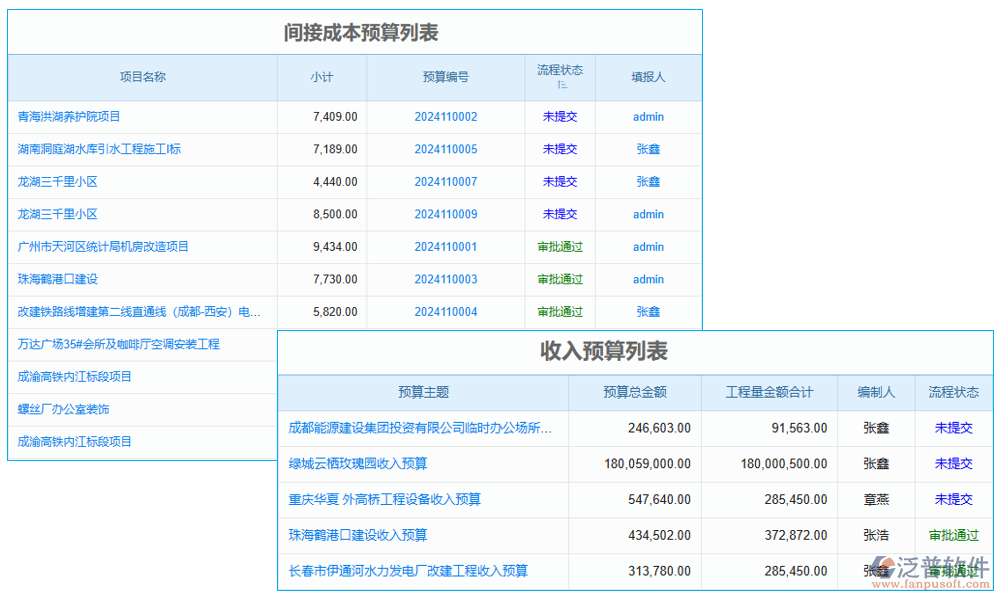Image resolution: width=1000 pixels, height=600 pixels.
Task: Open budget number 2024110002
Action: [x=445, y=116]
